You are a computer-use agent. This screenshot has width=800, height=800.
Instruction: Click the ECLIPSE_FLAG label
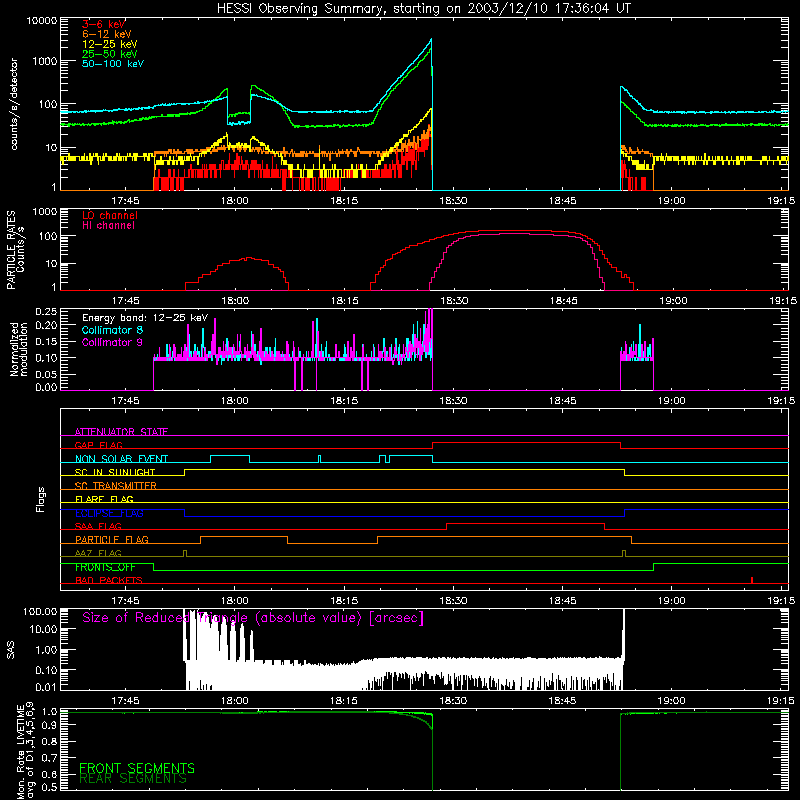pos(109,513)
